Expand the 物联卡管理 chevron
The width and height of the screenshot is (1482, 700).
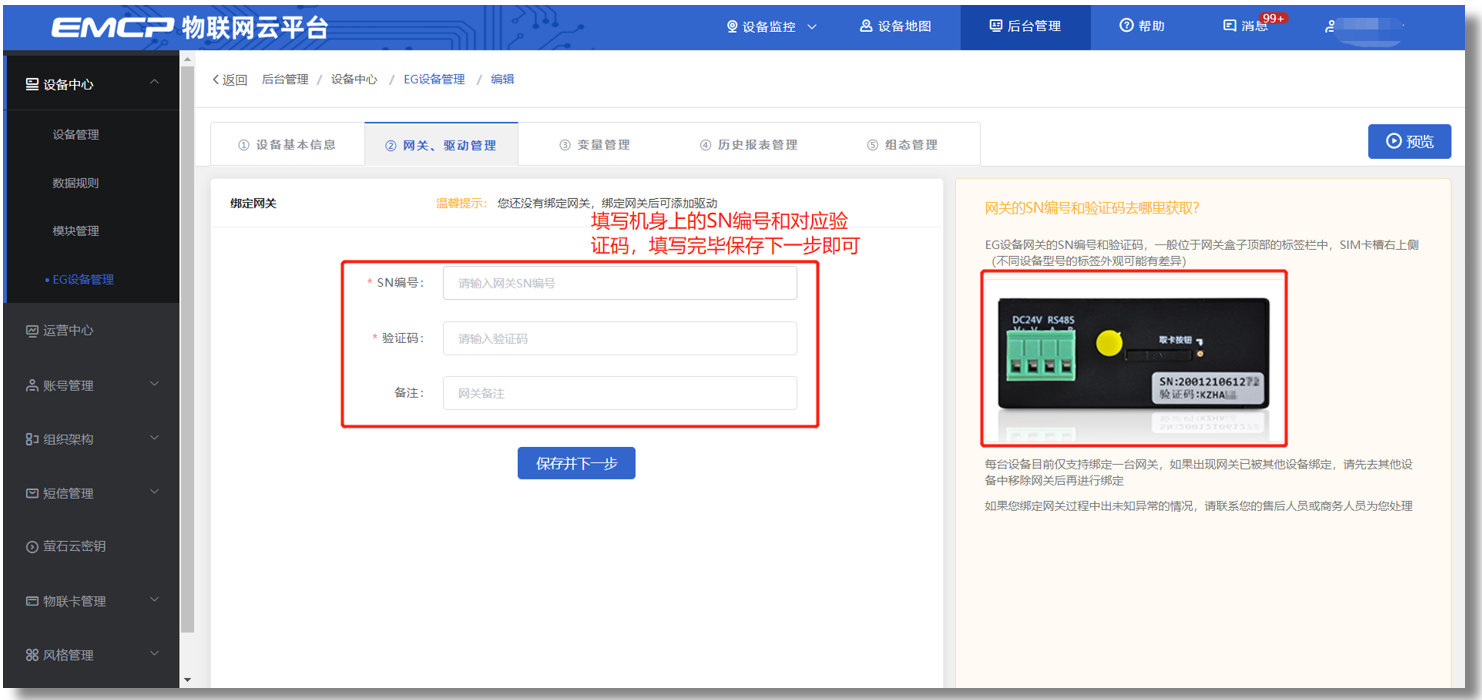coord(154,599)
